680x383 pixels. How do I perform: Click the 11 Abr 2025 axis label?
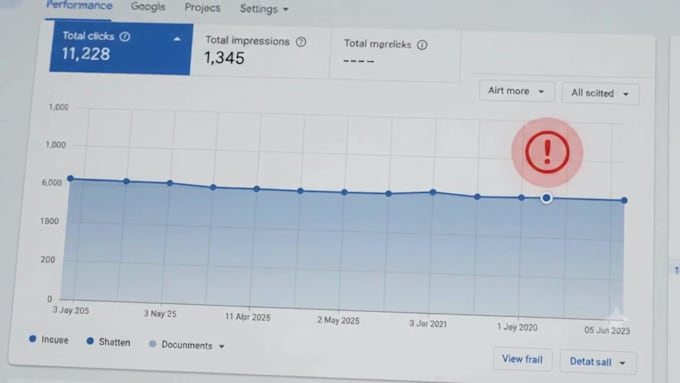247,317
